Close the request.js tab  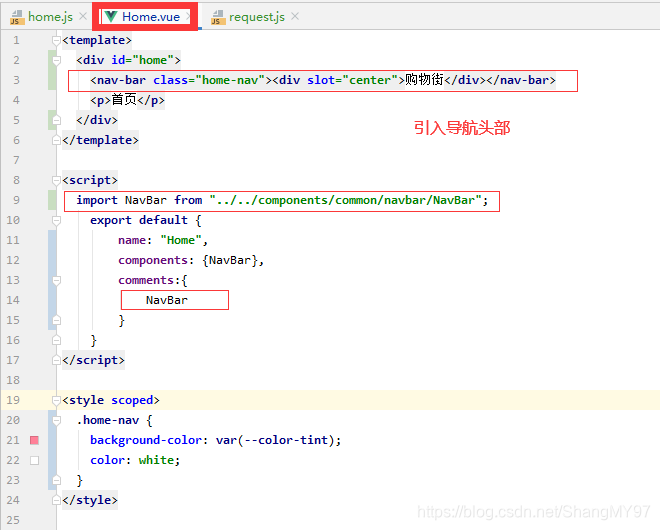click(295, 16)
